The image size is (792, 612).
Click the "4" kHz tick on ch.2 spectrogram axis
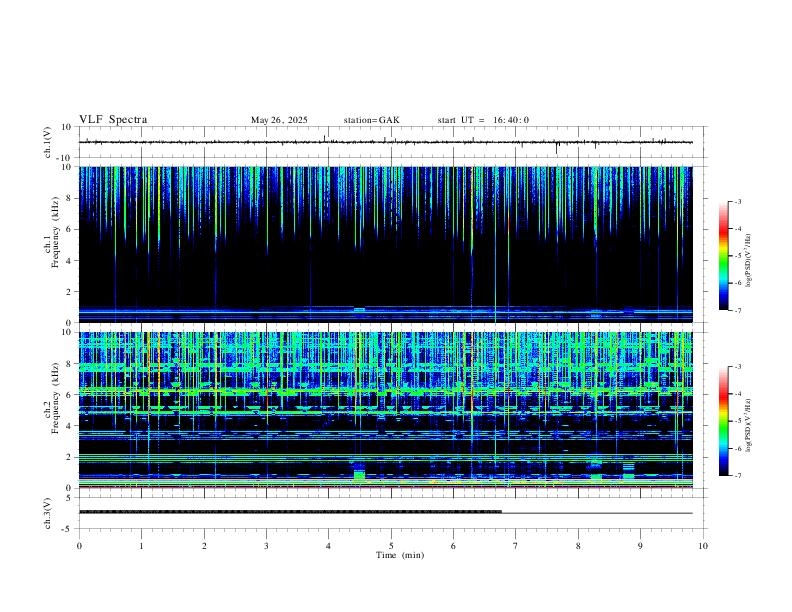tap(69, 426)
